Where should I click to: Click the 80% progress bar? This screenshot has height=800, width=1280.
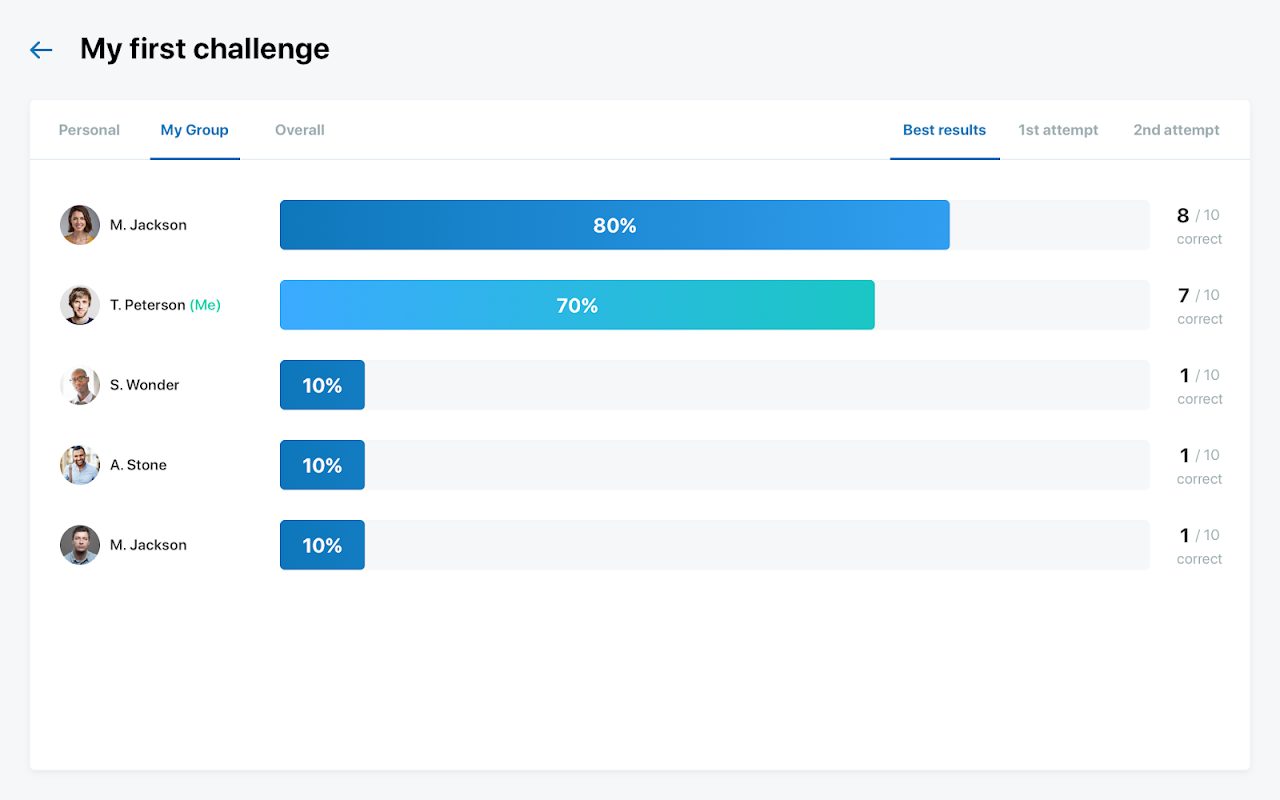click(614, 225)
